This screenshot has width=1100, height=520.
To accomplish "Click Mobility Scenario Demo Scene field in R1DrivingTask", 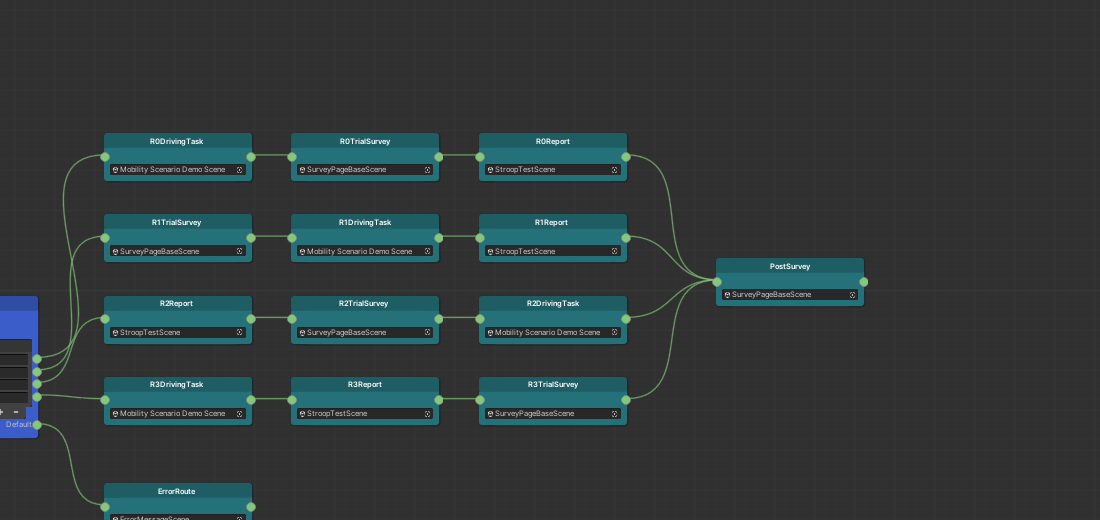I will click(x=365, y=251).
